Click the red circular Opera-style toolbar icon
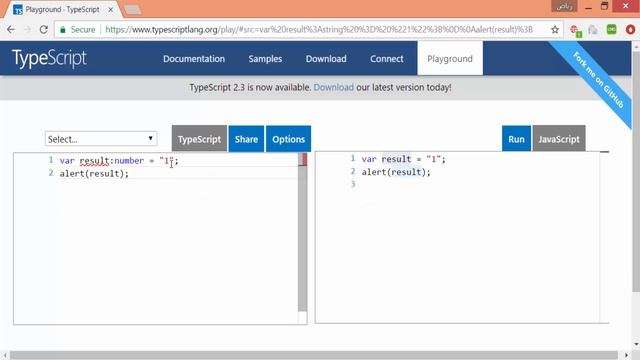640x360 pixels. [630, 29]
